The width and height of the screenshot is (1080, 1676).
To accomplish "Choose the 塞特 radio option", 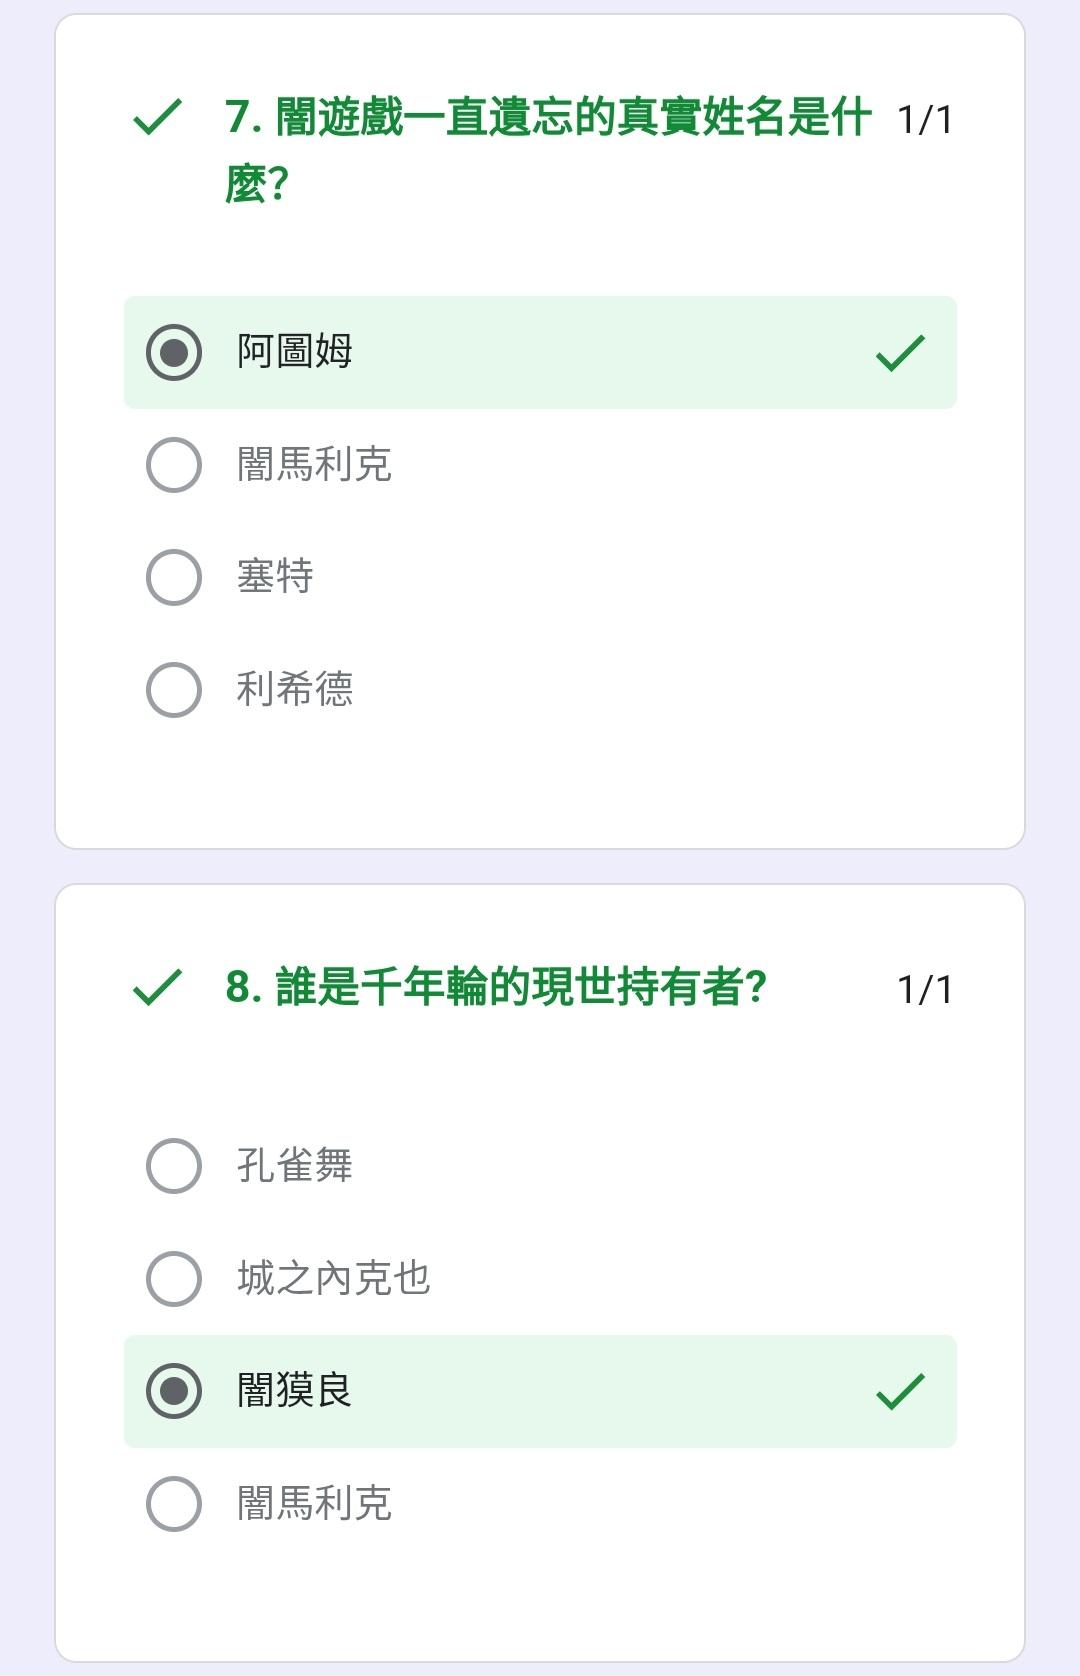I will [174, 577].
